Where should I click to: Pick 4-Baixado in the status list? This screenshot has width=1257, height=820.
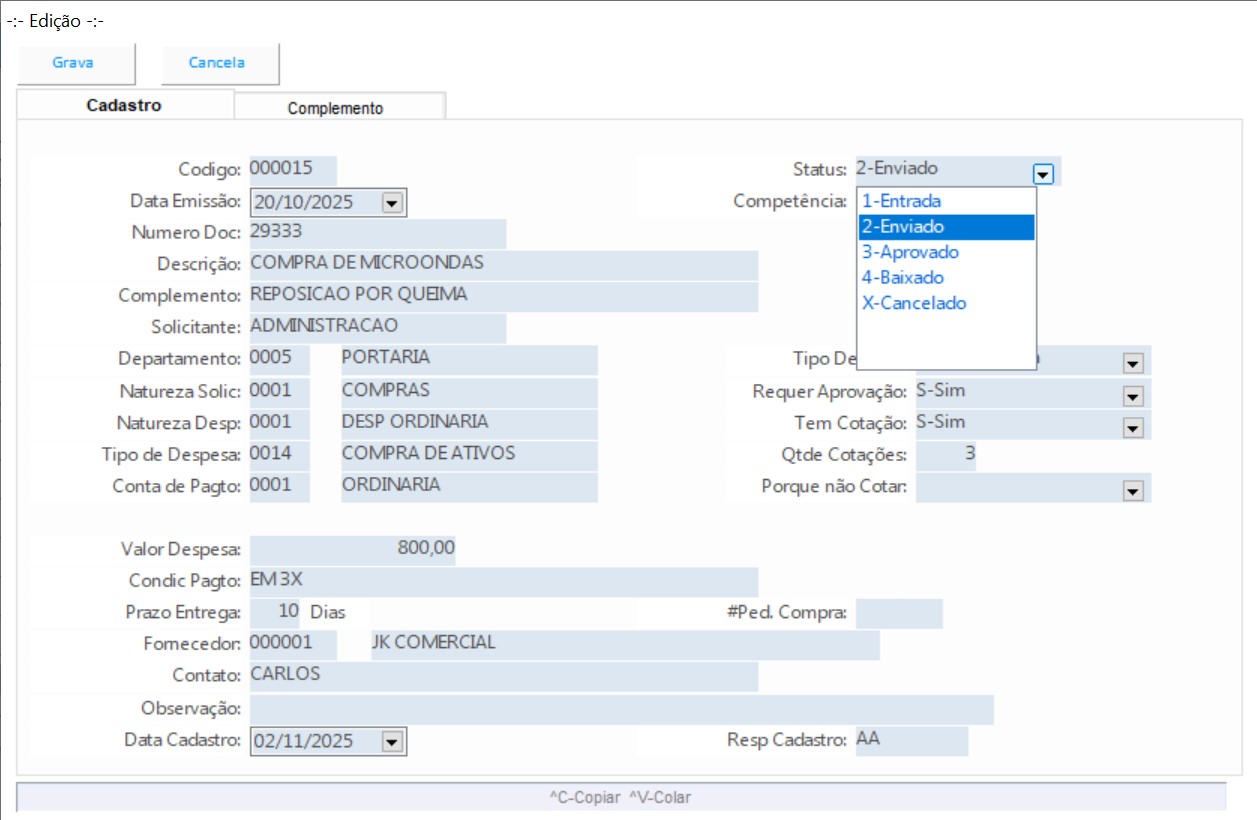coord(903,278)
